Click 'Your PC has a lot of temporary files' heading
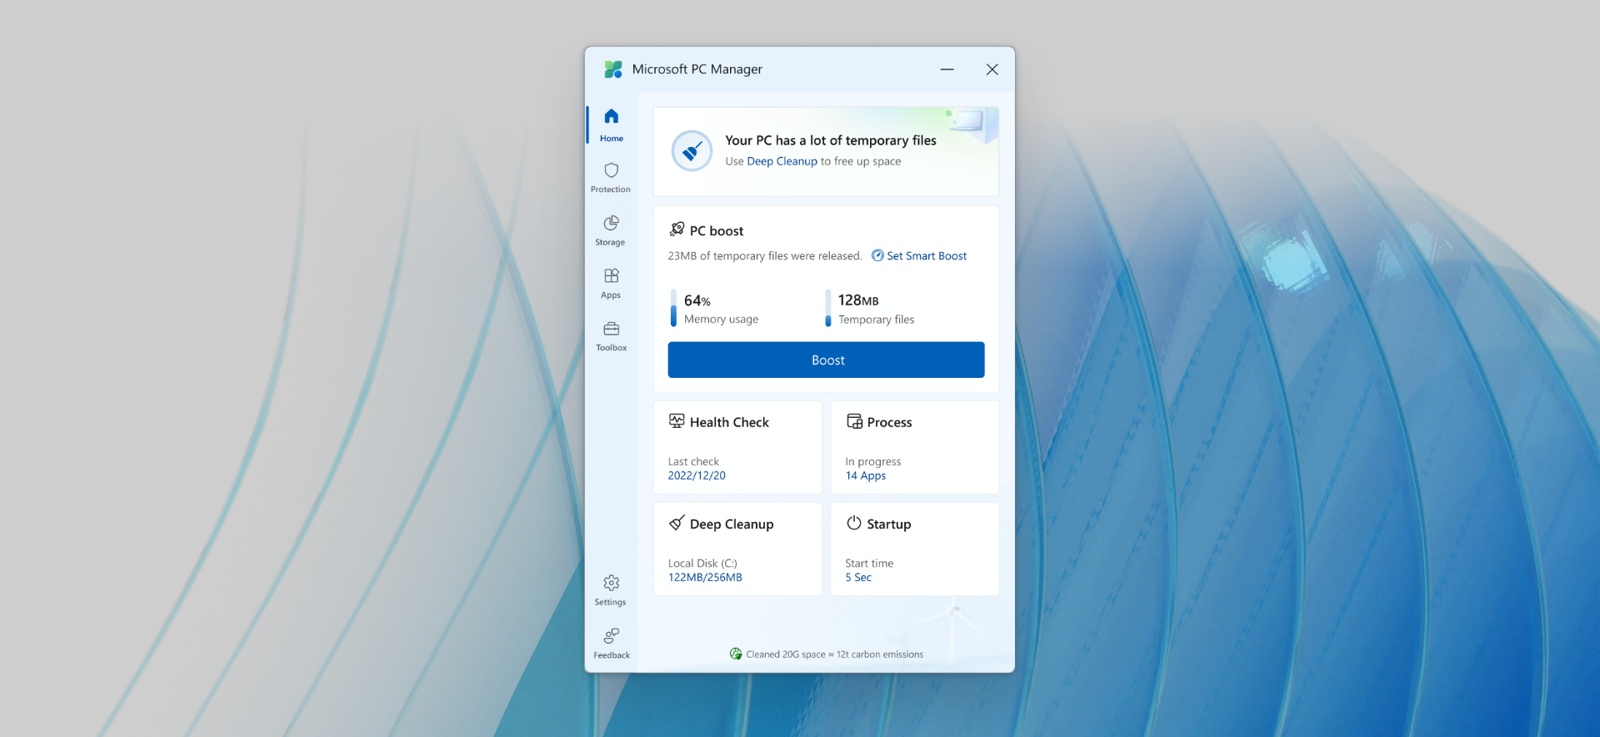The height and width of the screenshot is (737, 1600). [831, 141]
